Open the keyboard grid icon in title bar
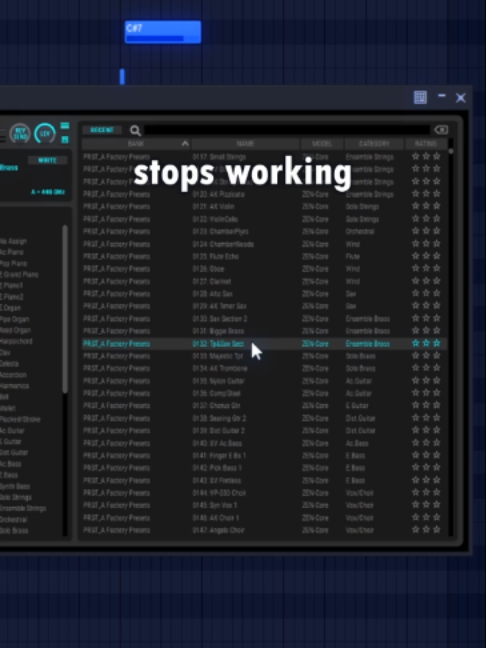The image size is (486, 648). 420,98
